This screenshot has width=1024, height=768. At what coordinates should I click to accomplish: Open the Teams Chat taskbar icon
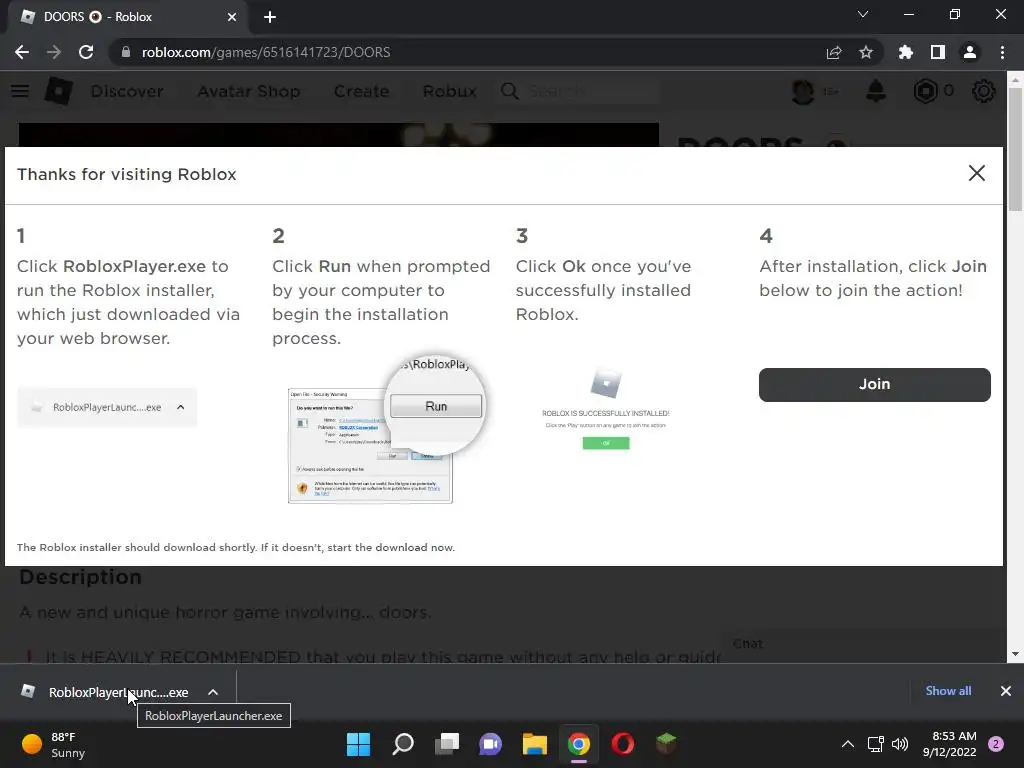(x=490, y=744)
